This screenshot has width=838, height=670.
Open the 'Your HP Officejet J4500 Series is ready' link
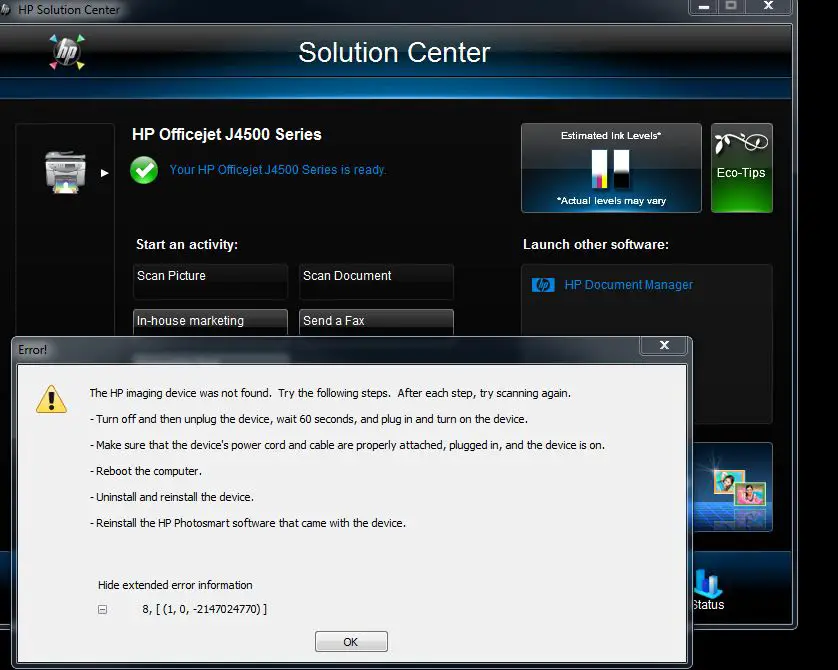click(x=278, y=170)
